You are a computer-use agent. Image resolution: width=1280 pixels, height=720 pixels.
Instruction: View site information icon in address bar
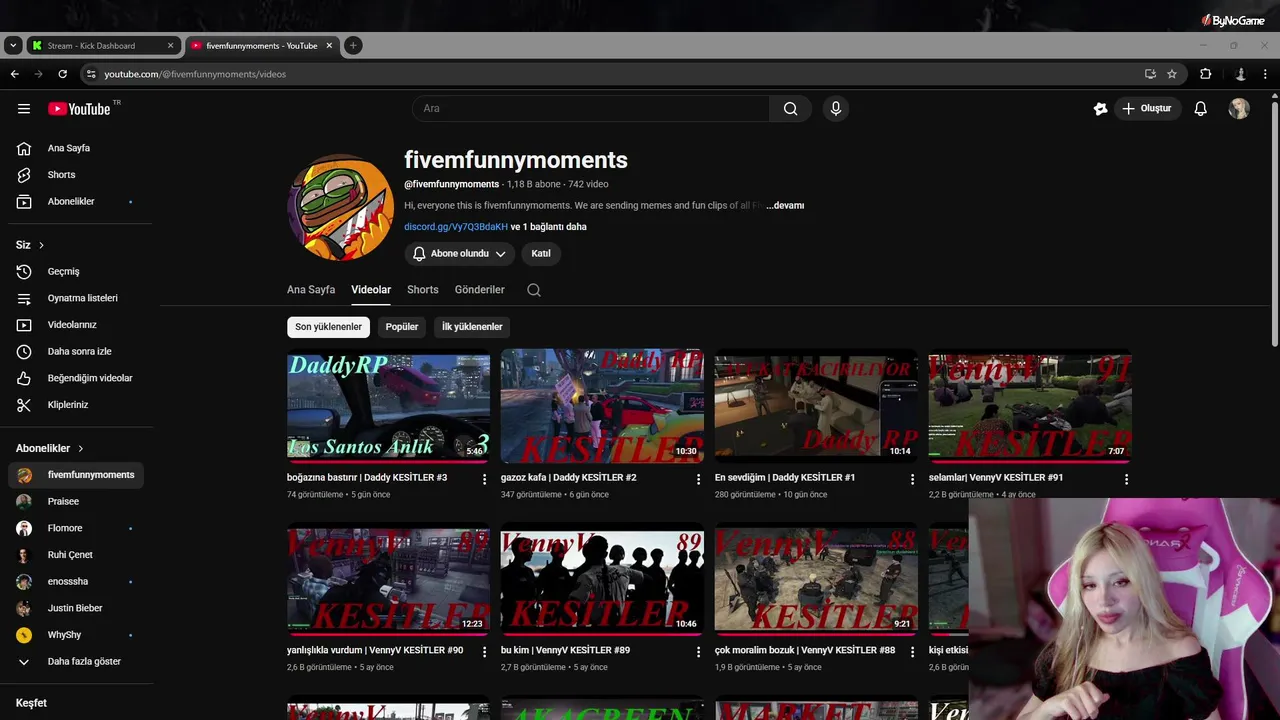tap(91, 74)
